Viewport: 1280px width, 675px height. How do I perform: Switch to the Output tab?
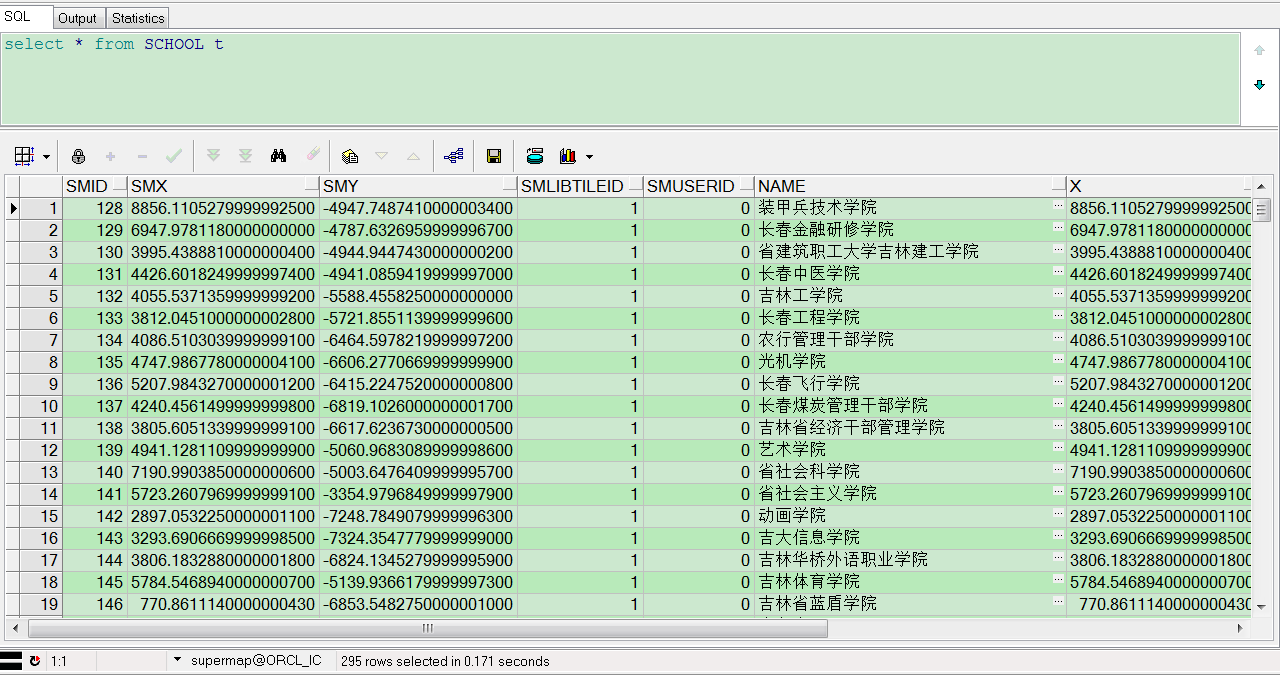click(78, 17)
